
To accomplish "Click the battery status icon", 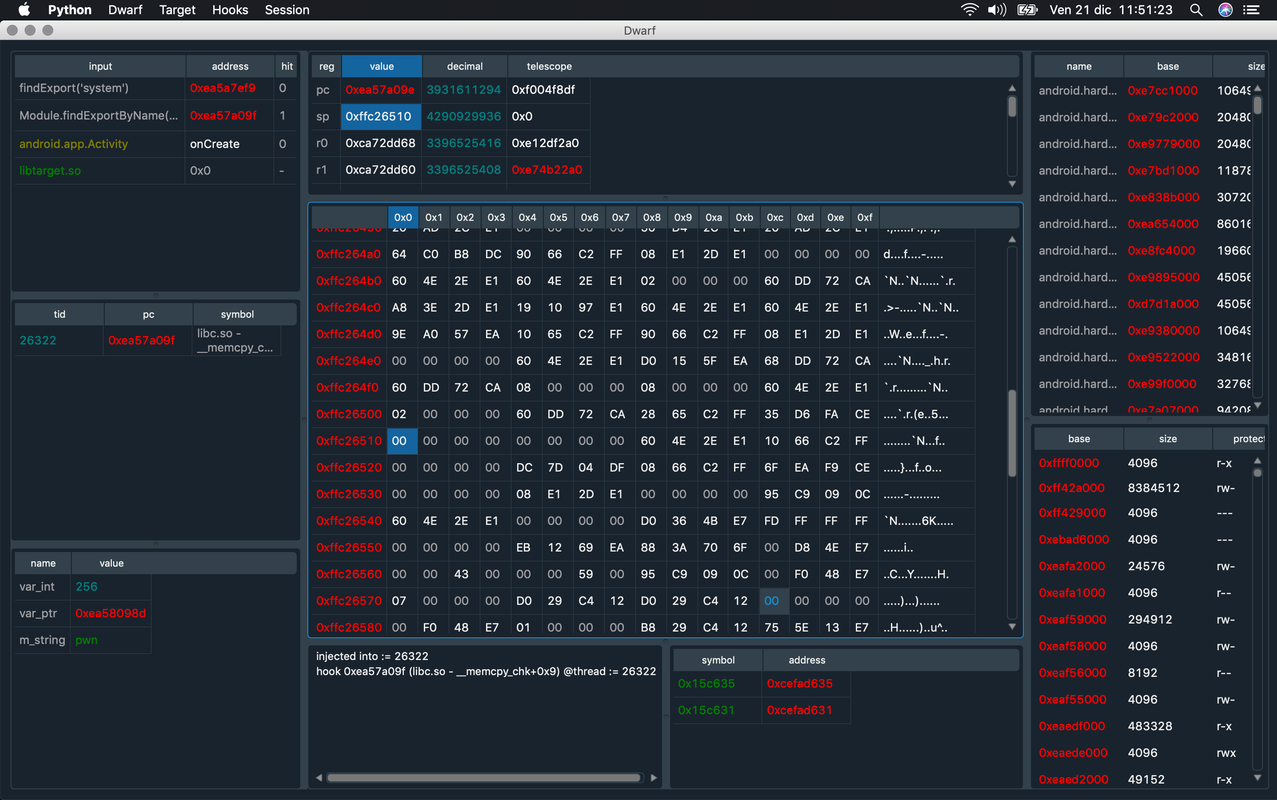I will click(1027, 10).
